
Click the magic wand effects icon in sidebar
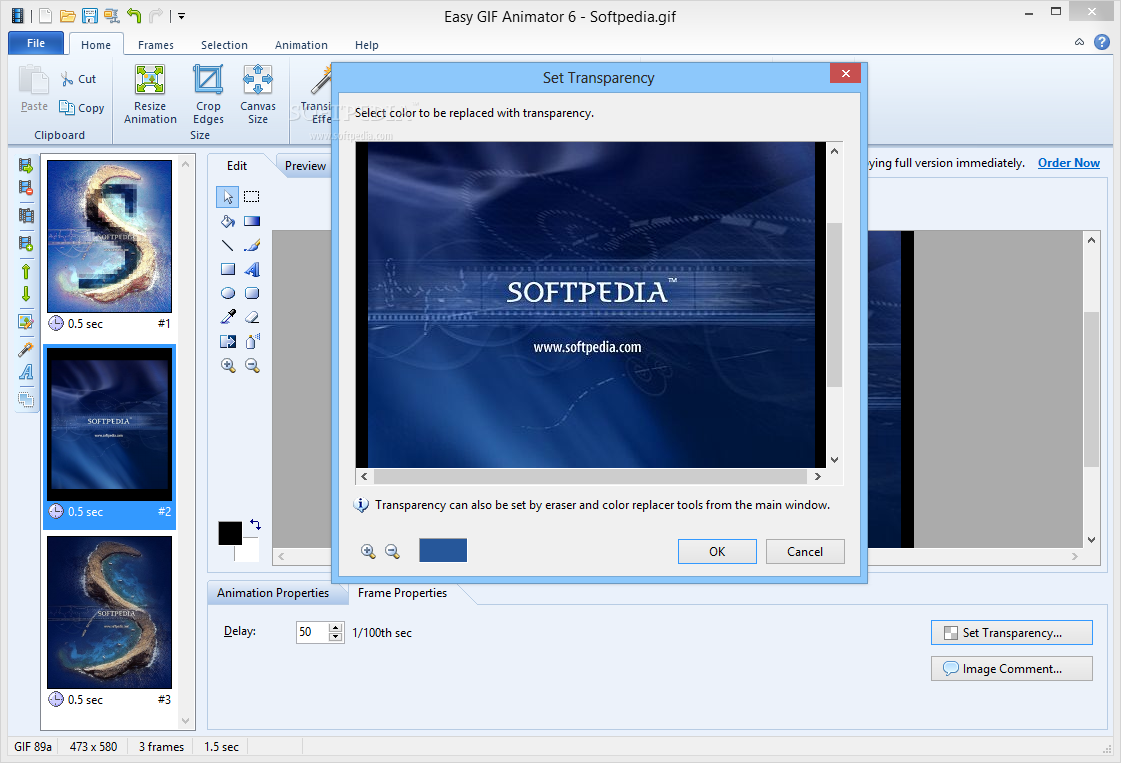click(x=26, y=350)
